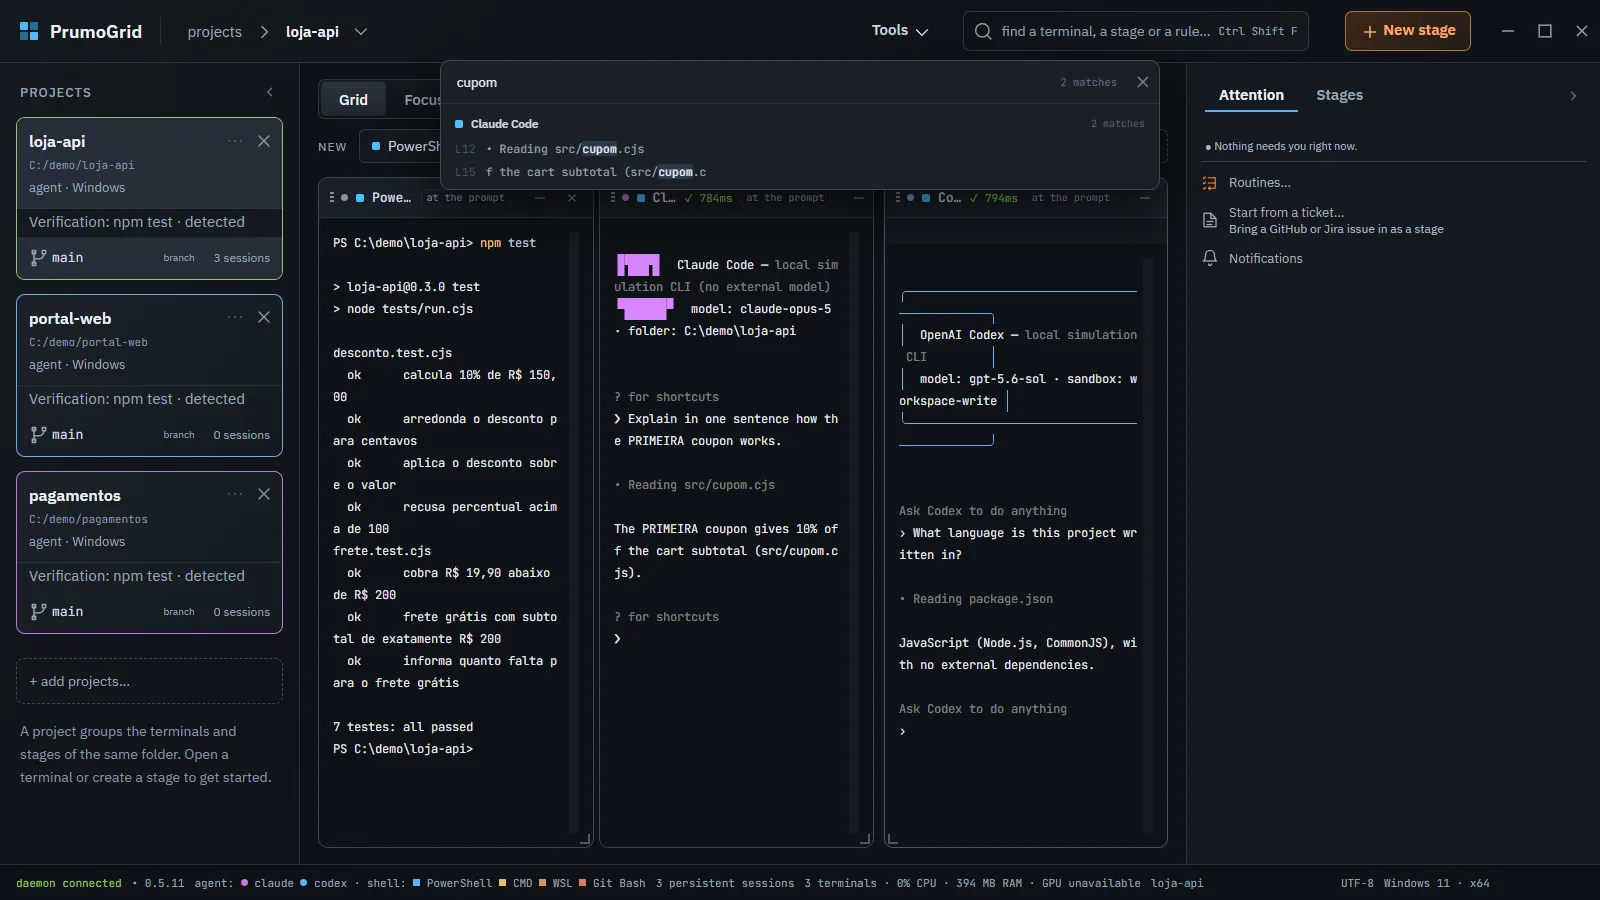Click the PowerShell terminal title Powe…

391,198
